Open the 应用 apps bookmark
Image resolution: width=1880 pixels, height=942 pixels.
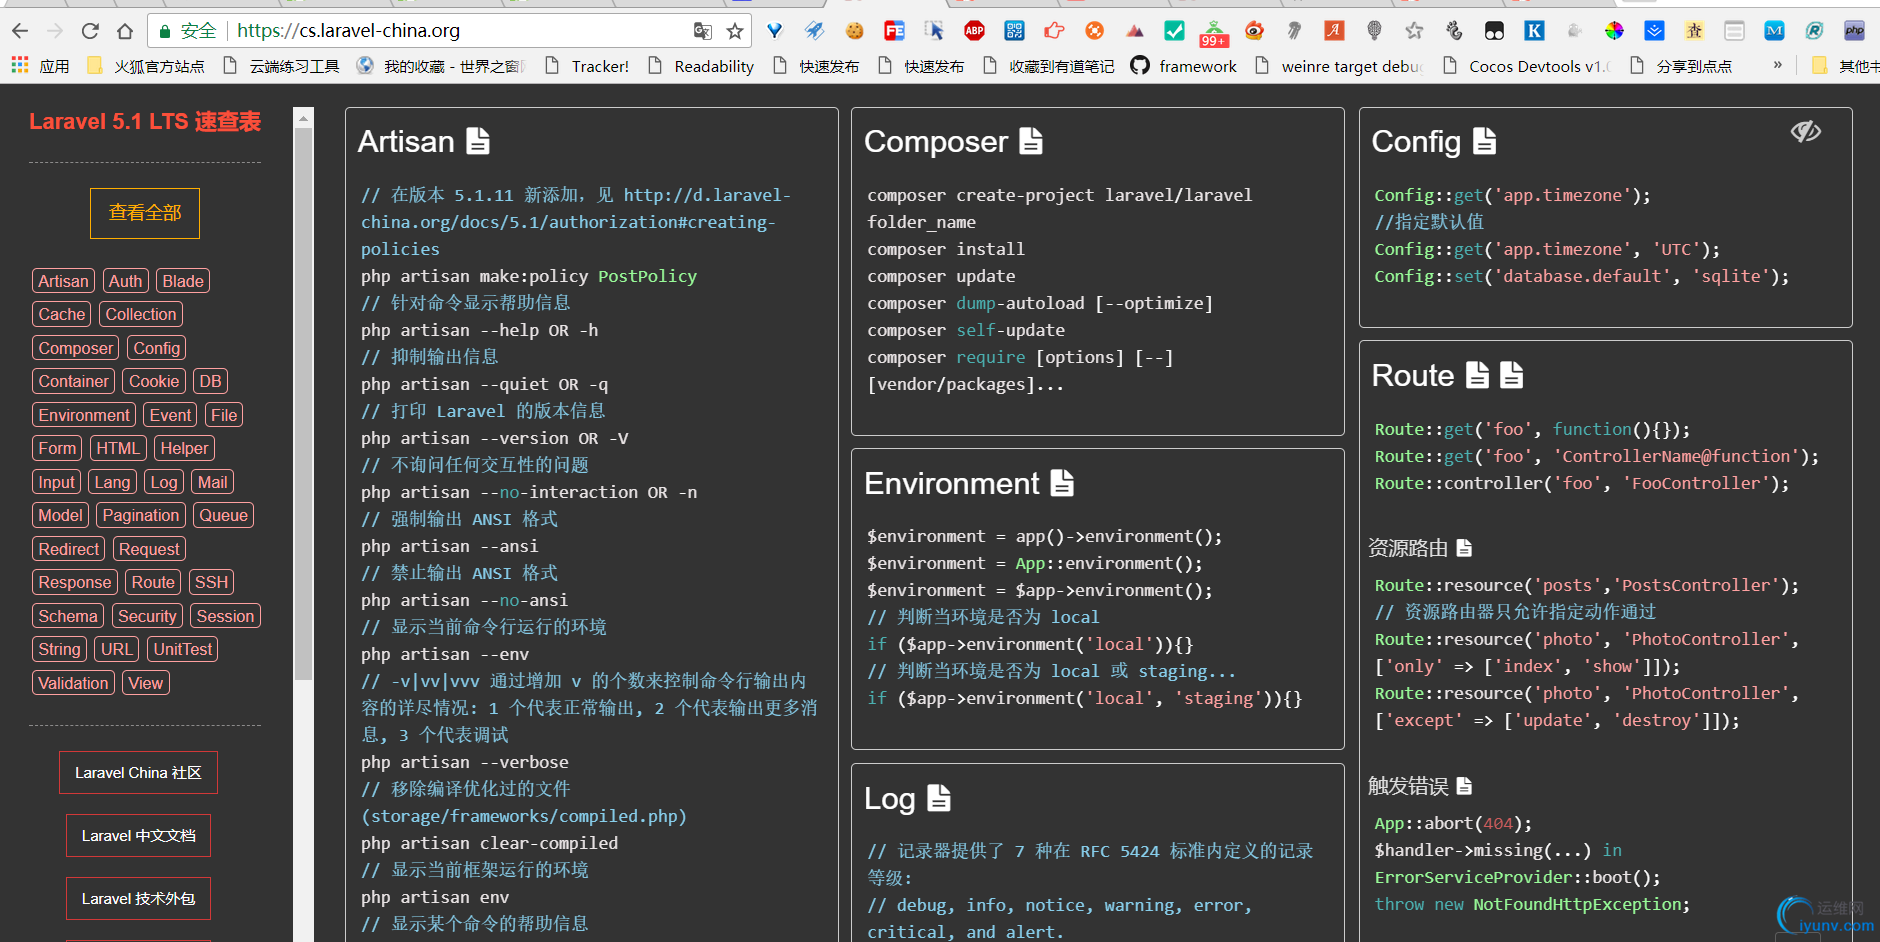40,66
